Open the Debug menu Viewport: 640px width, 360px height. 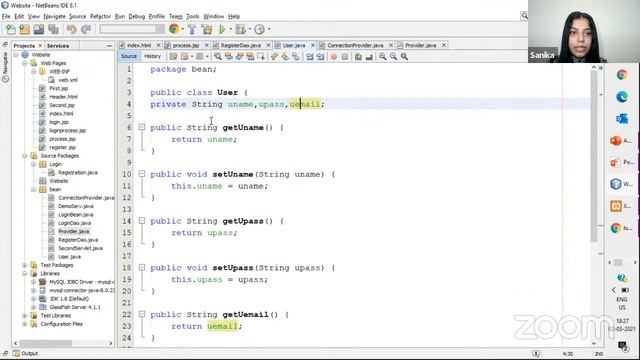tap(137, 16)
